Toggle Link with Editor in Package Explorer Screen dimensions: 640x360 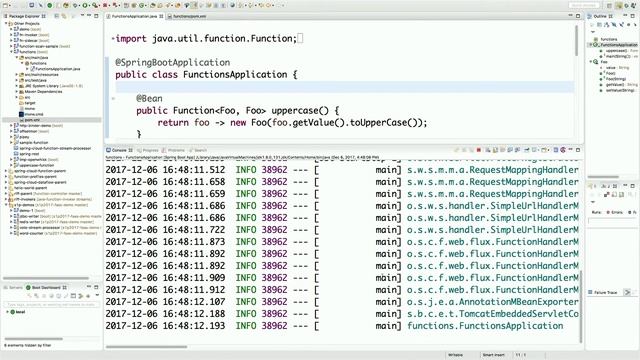pos(64,16)
